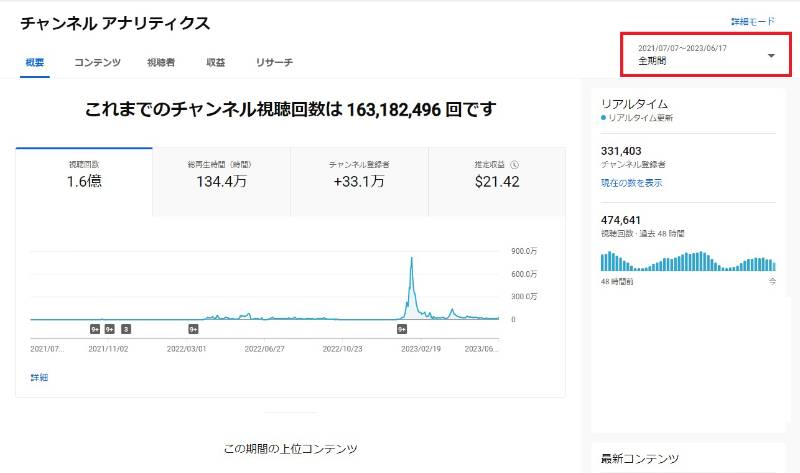Open the リサーチ research tab
Image resolution: width=800 pixels, height=473 pixels.
[x=274, y=62]
